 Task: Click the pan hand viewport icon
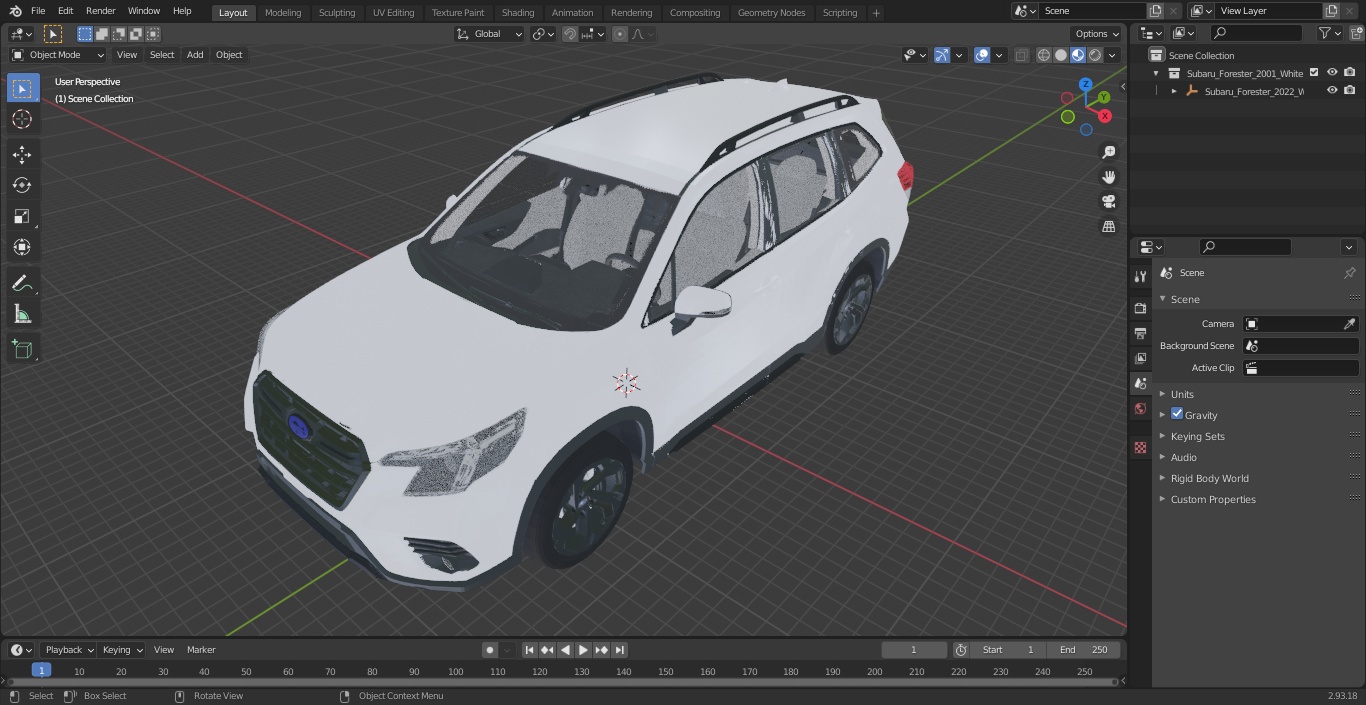1108,177
